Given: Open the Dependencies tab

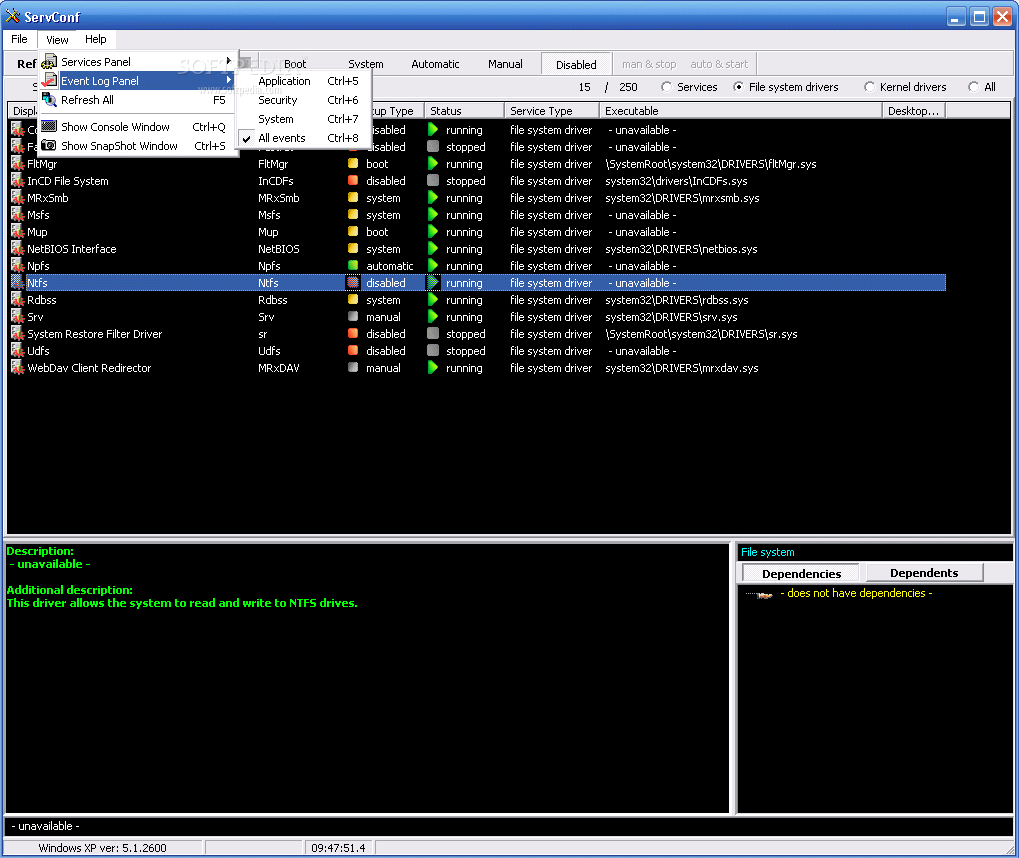Looking at the screenshot, I should [x=801, y=573].
